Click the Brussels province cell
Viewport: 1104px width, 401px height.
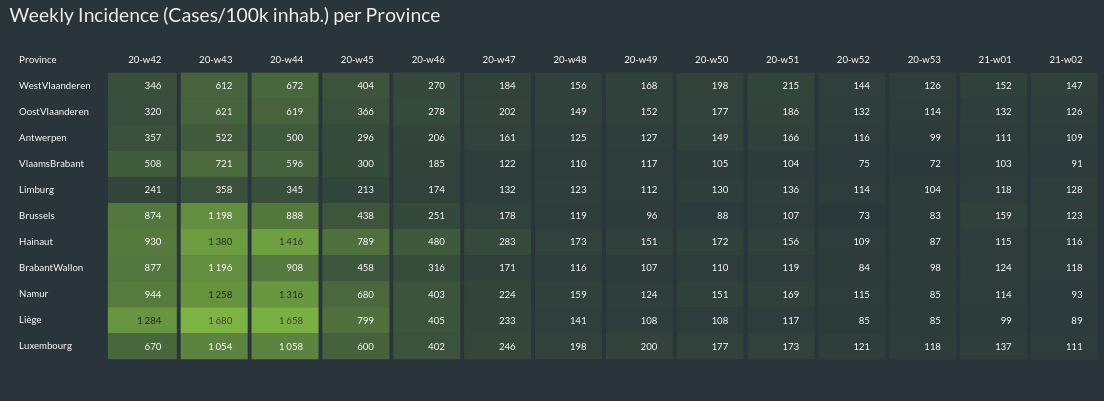[x=37, y=216]
